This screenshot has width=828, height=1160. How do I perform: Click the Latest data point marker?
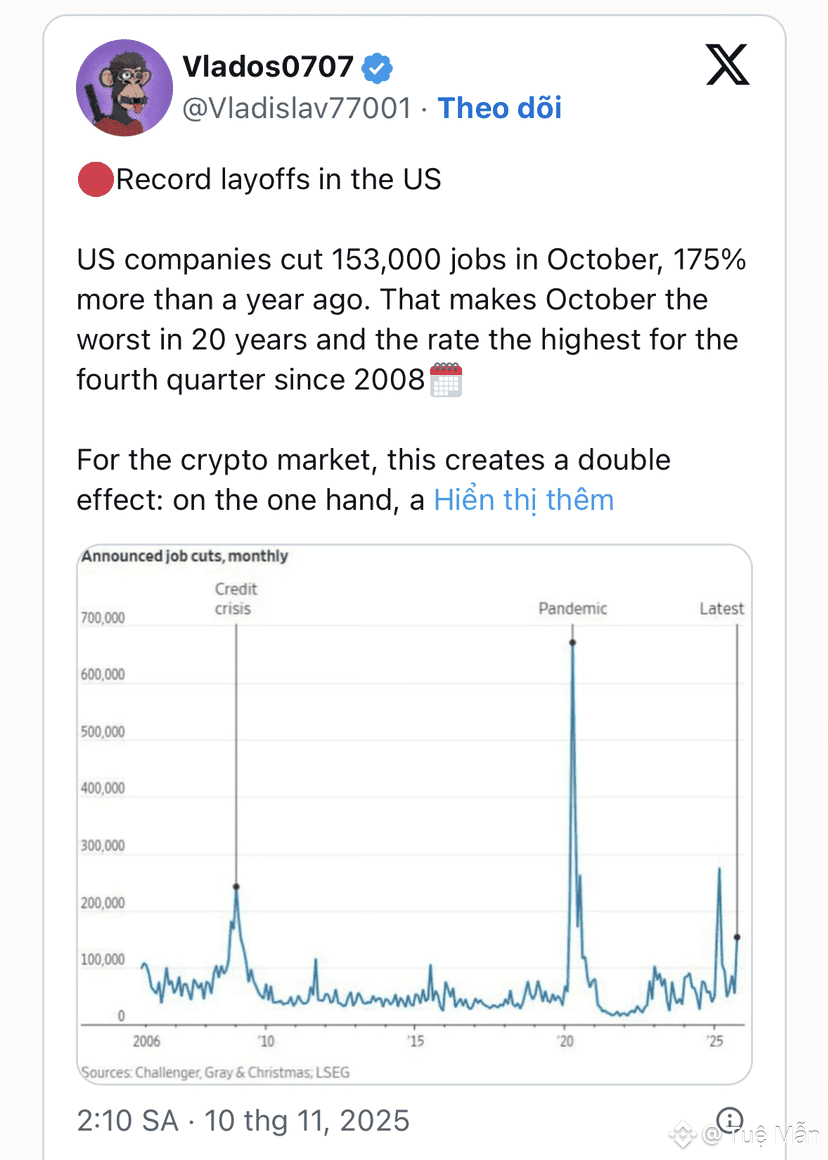coord(737,937)
